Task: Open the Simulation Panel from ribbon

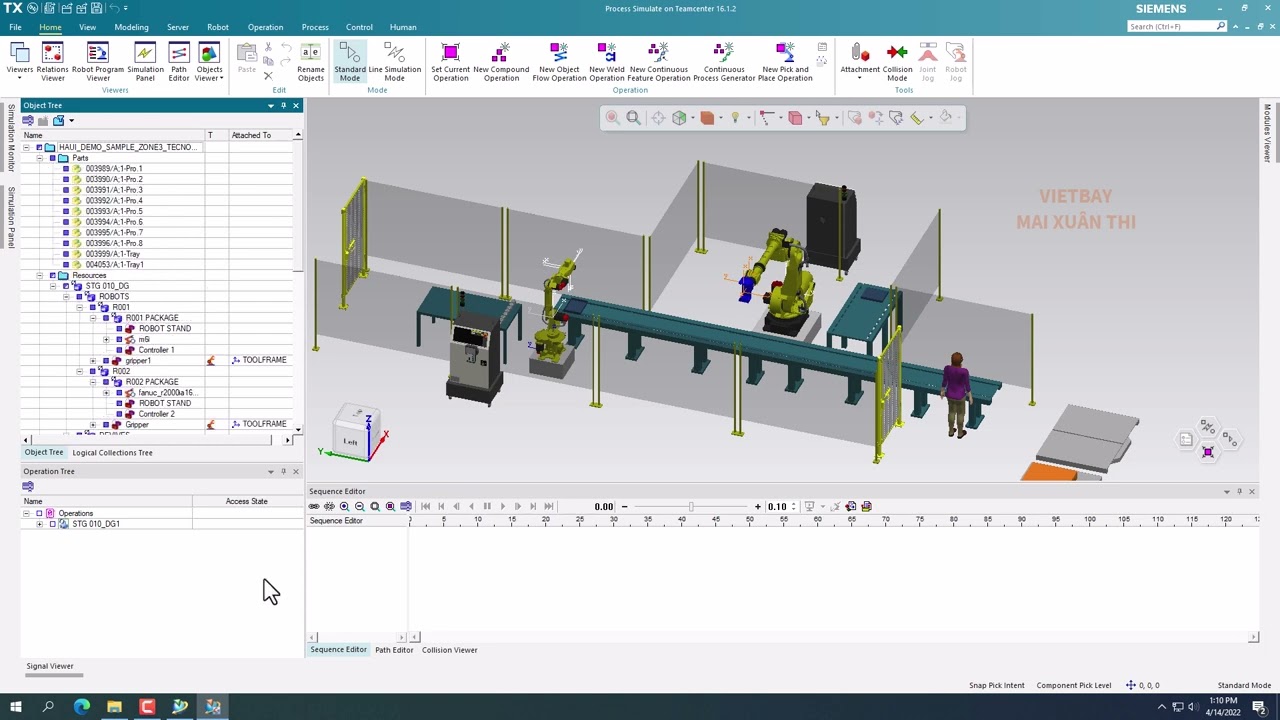Action: [x=145, y=62]
